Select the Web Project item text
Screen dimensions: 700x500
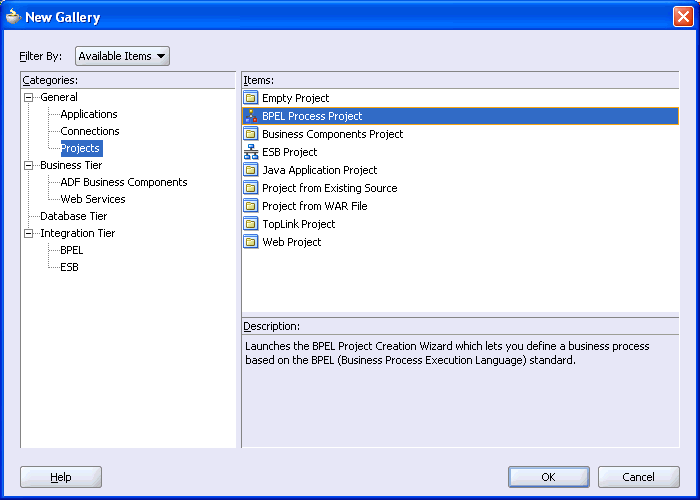coord(292,242)
